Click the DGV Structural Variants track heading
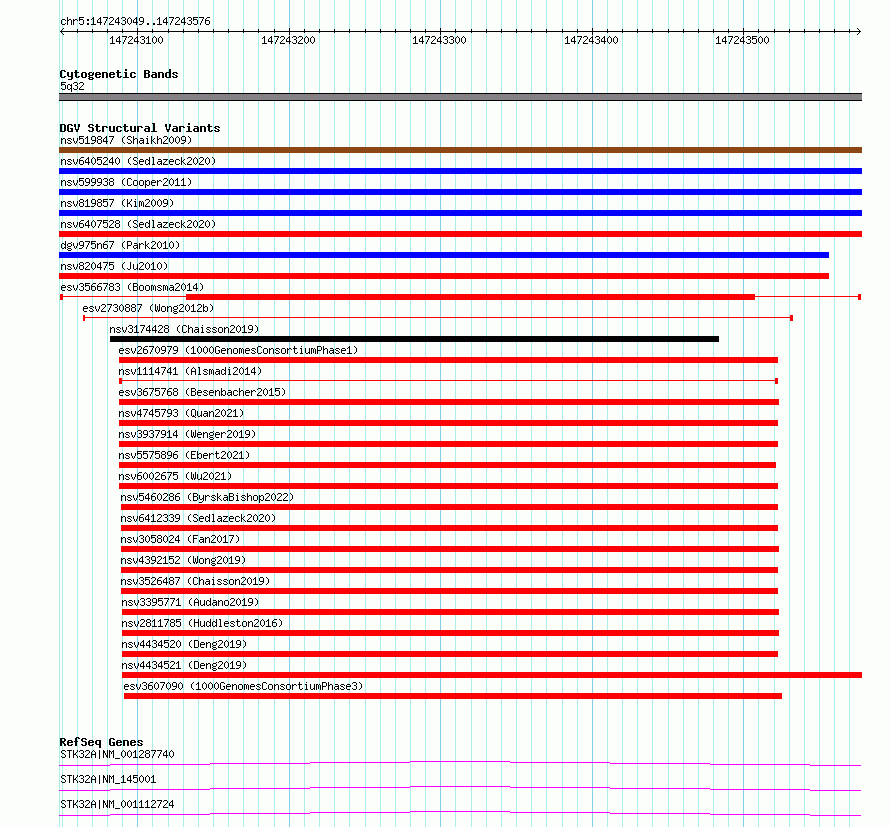This screenshot has height=827, width=890. tap(140, 128)
